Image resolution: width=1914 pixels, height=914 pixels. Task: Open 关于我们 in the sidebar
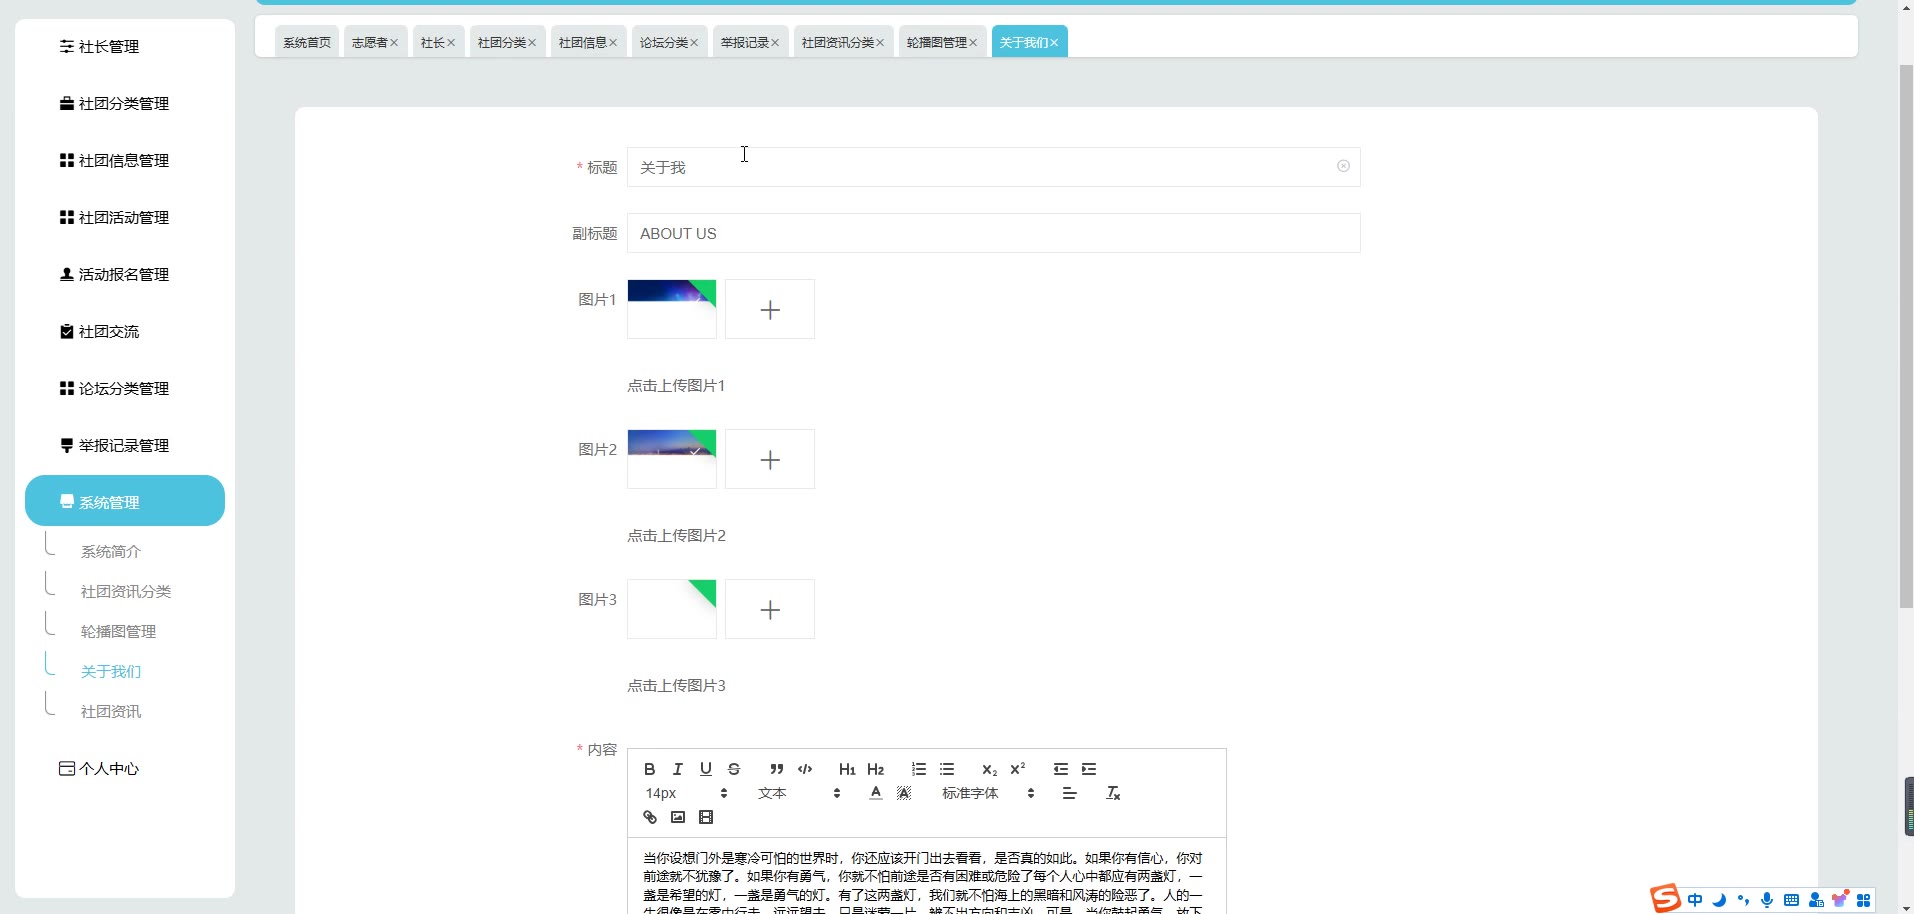[x=111, y=671]
